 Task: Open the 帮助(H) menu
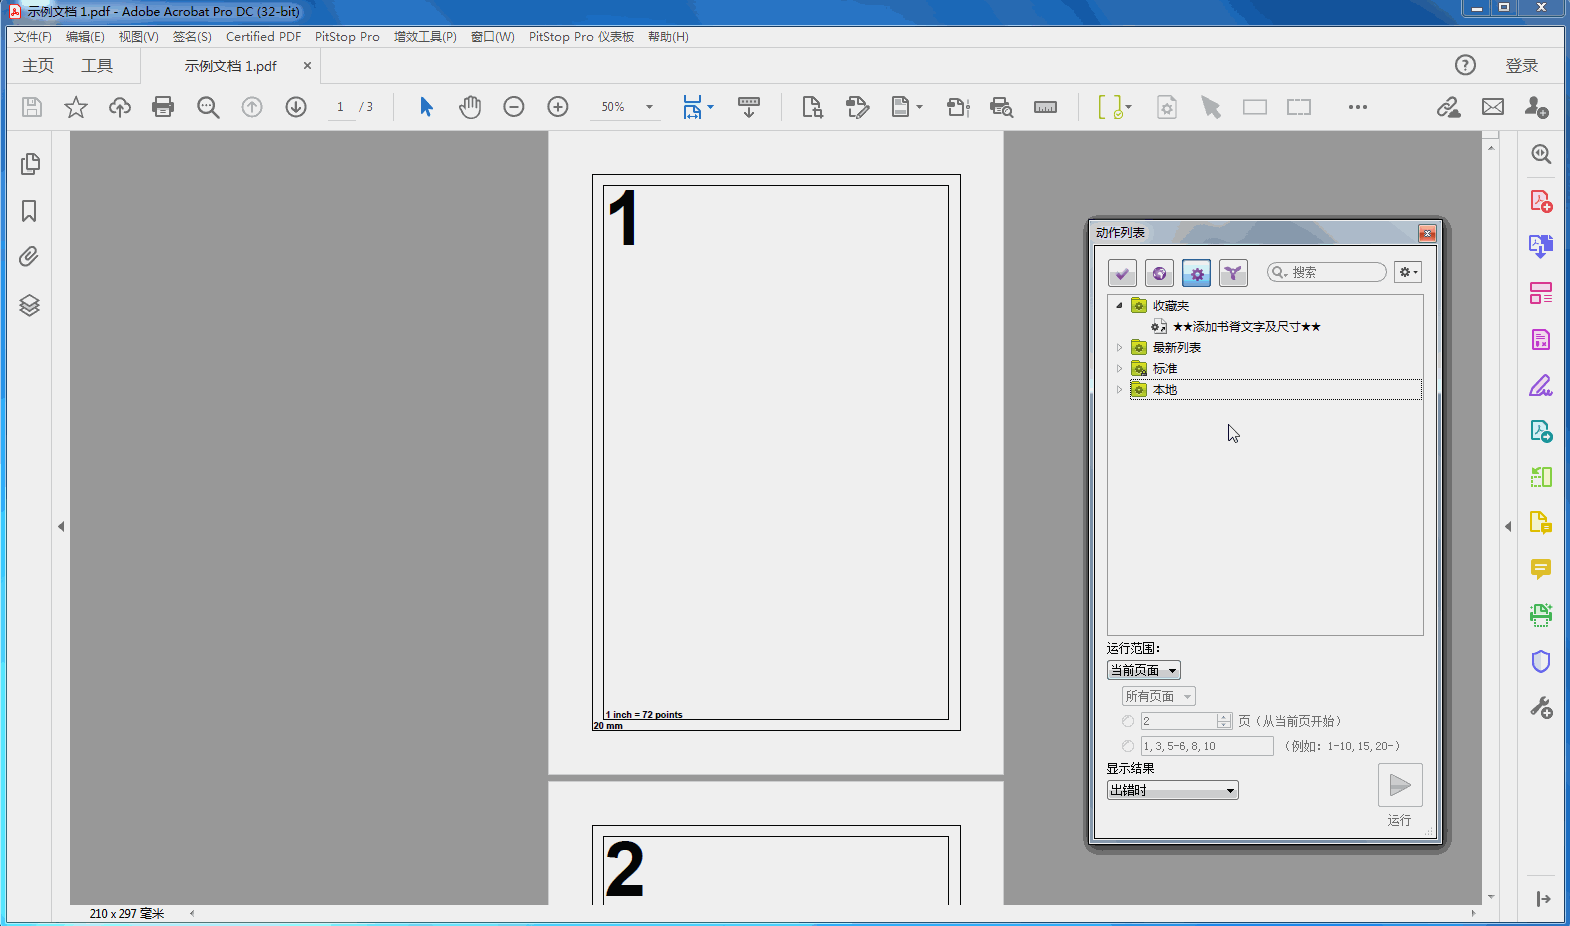point(668,37)
